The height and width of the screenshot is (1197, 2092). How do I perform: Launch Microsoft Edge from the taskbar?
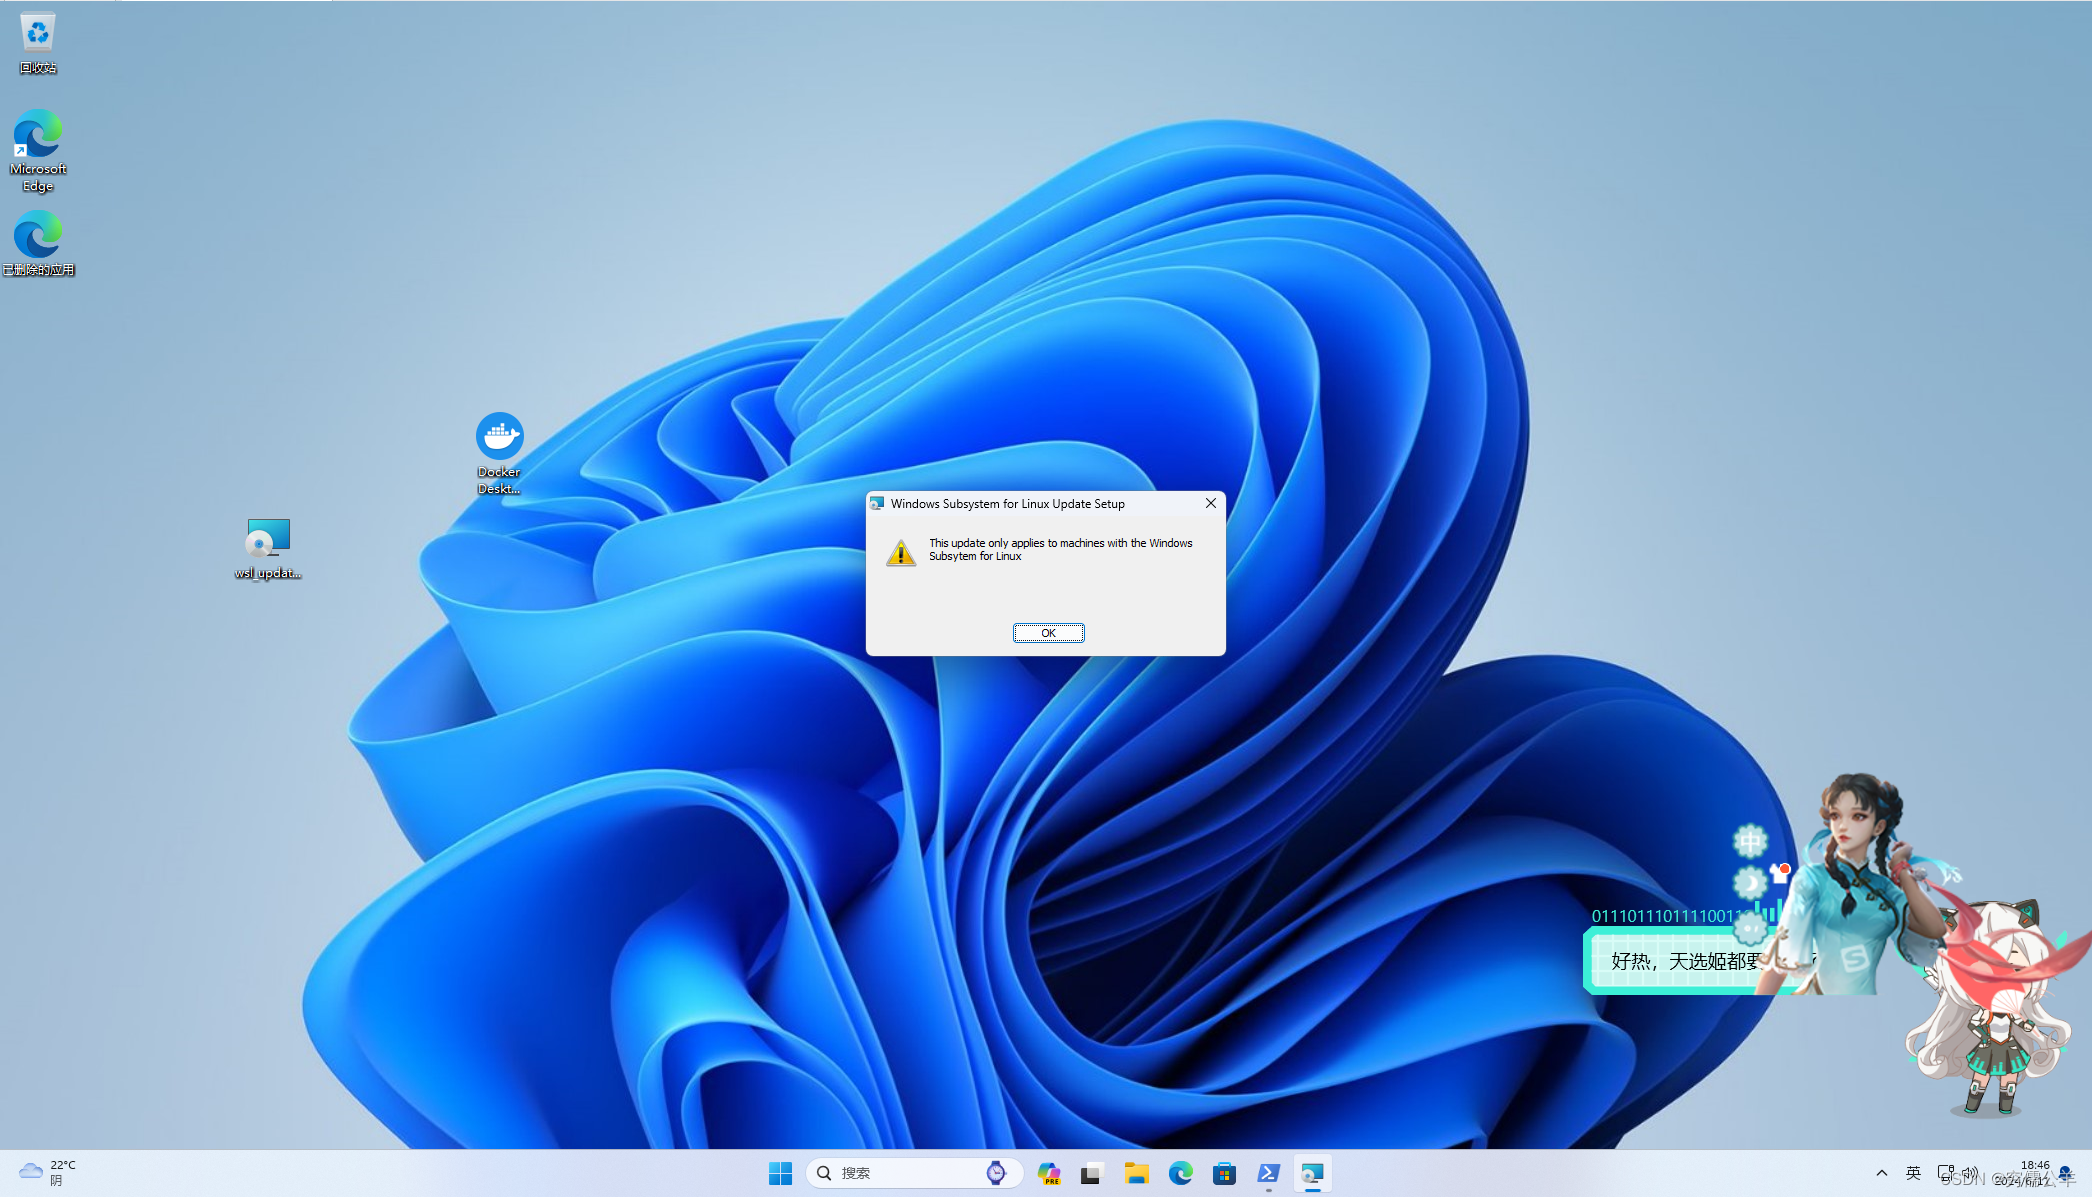[1180, 1173]
